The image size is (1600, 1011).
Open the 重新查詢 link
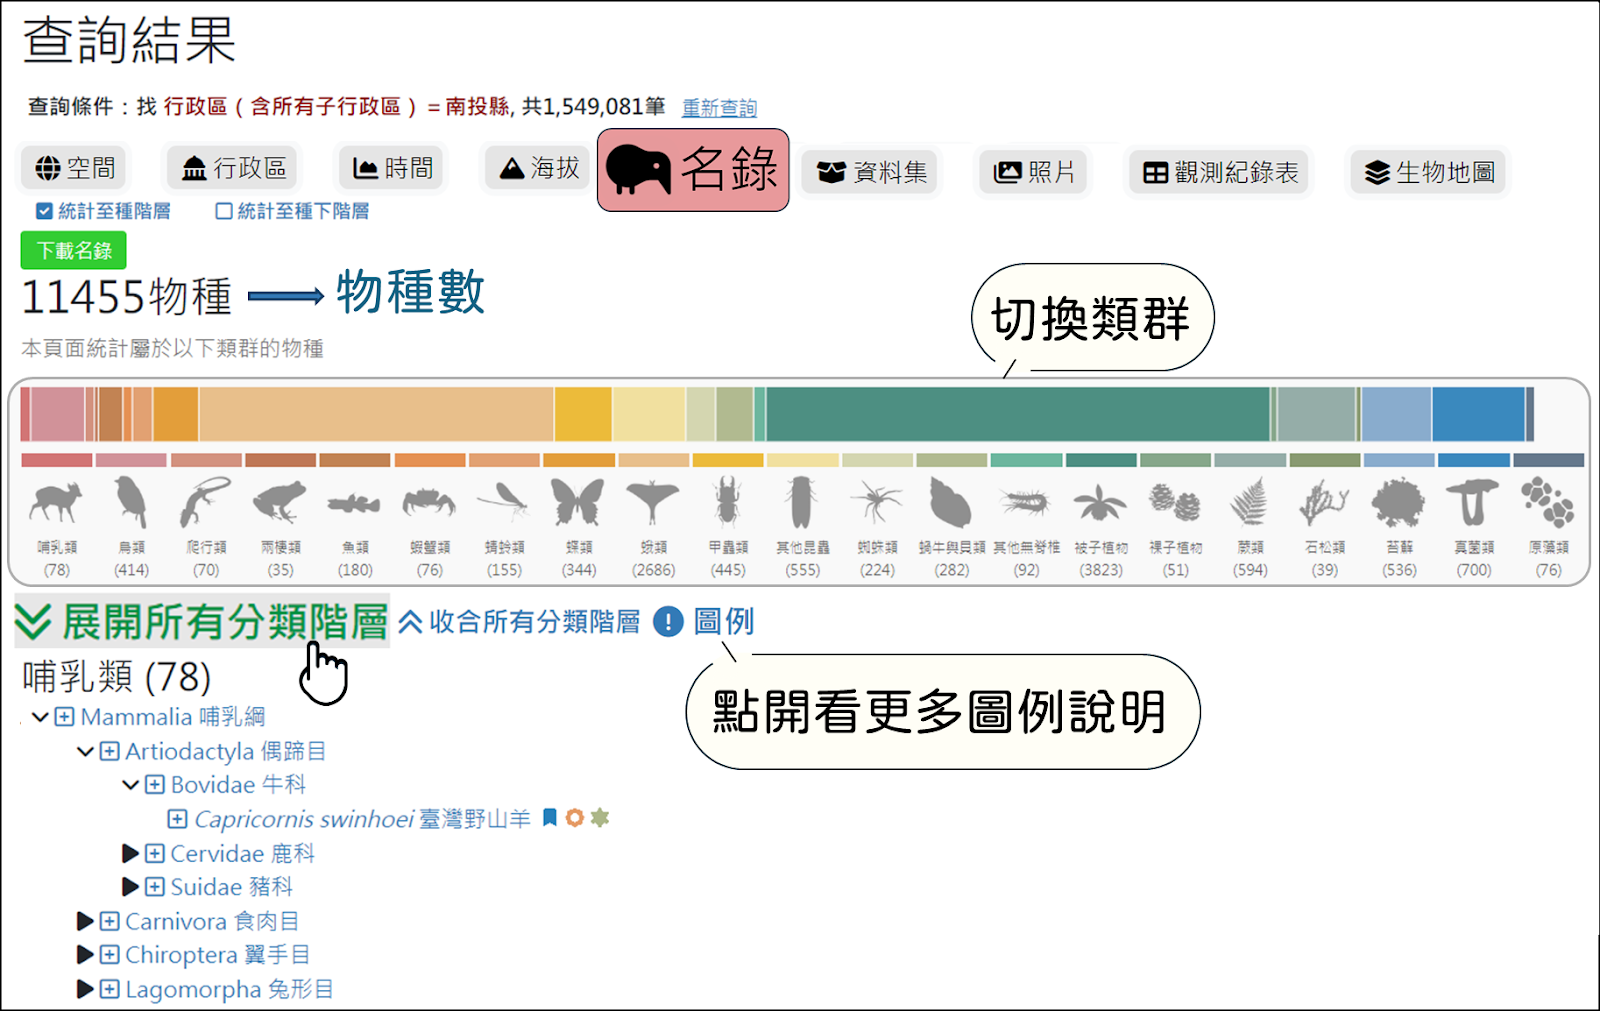[x=718, y=108]
